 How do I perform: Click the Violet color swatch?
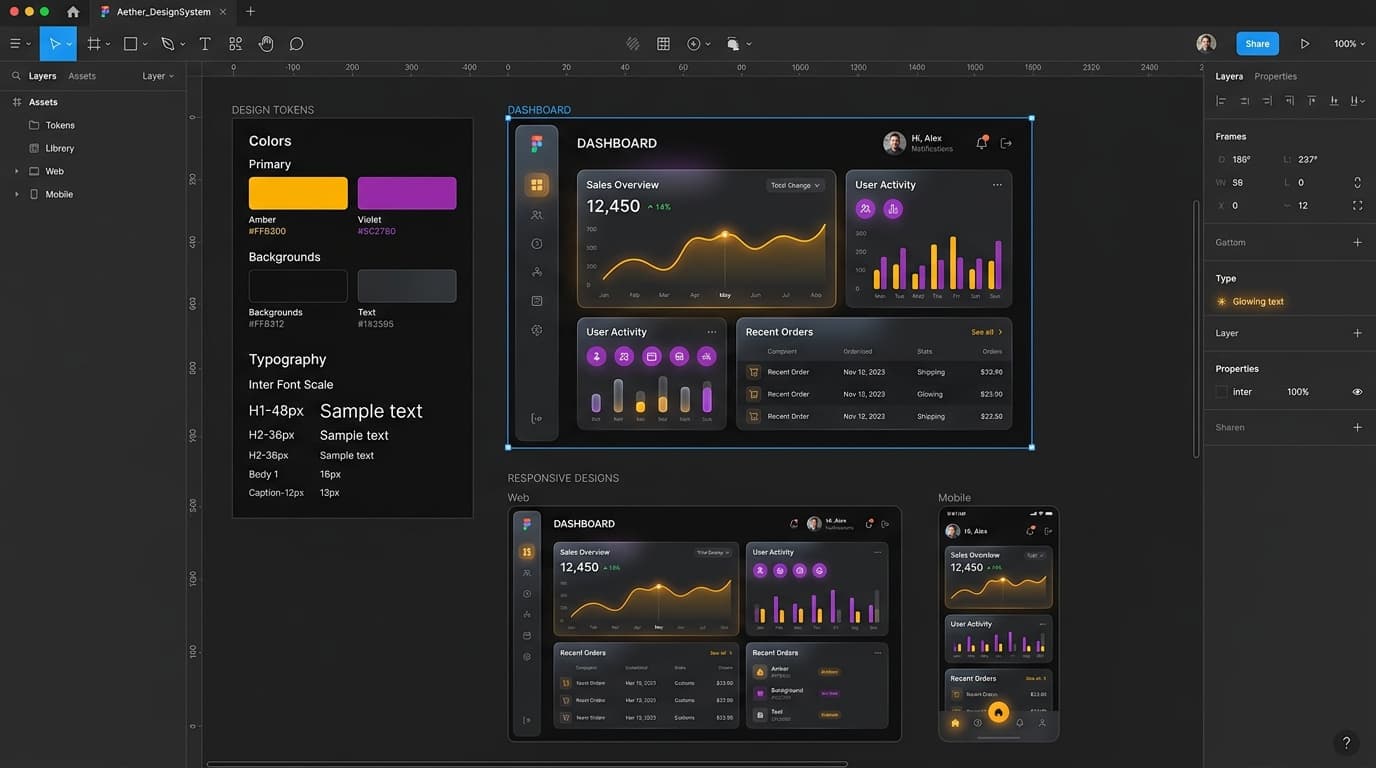click(x=407, y=193)
